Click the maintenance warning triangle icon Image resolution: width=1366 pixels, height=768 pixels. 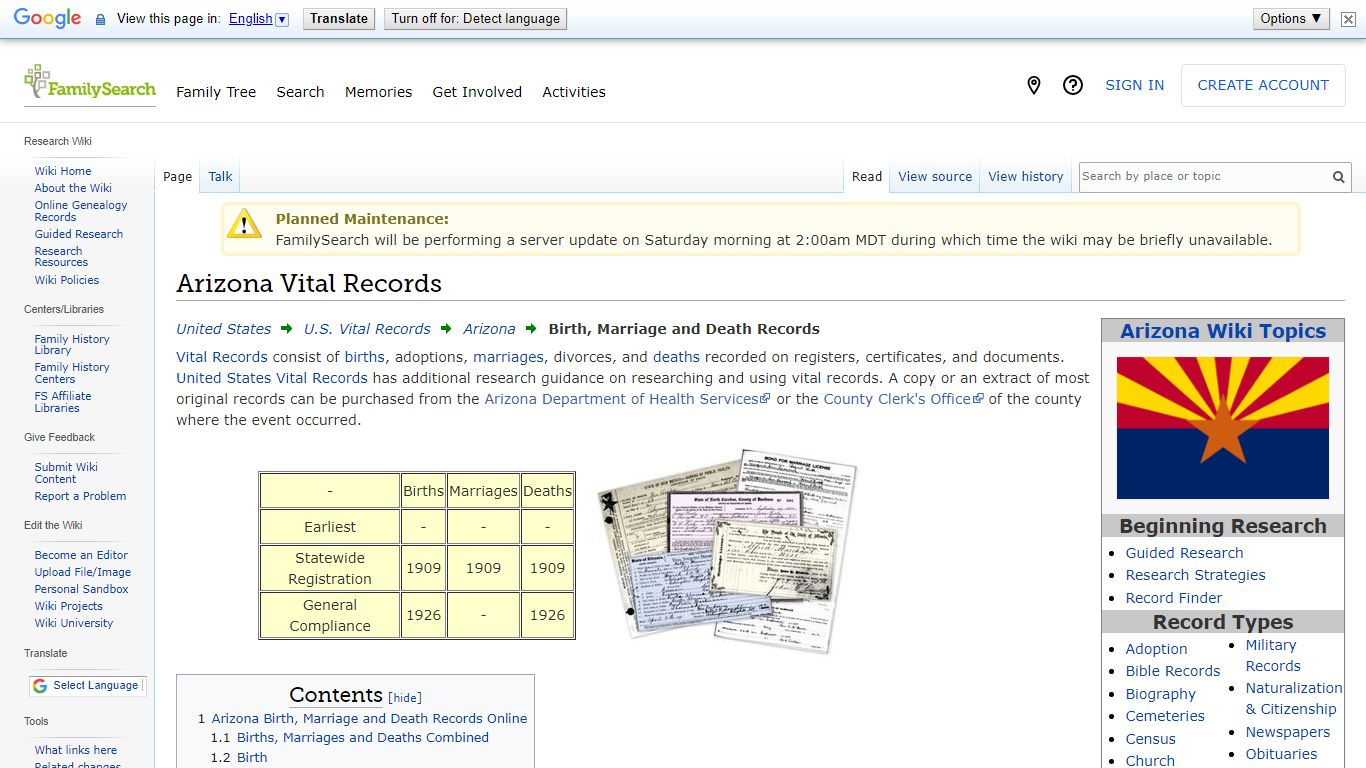tap(244, 224)
